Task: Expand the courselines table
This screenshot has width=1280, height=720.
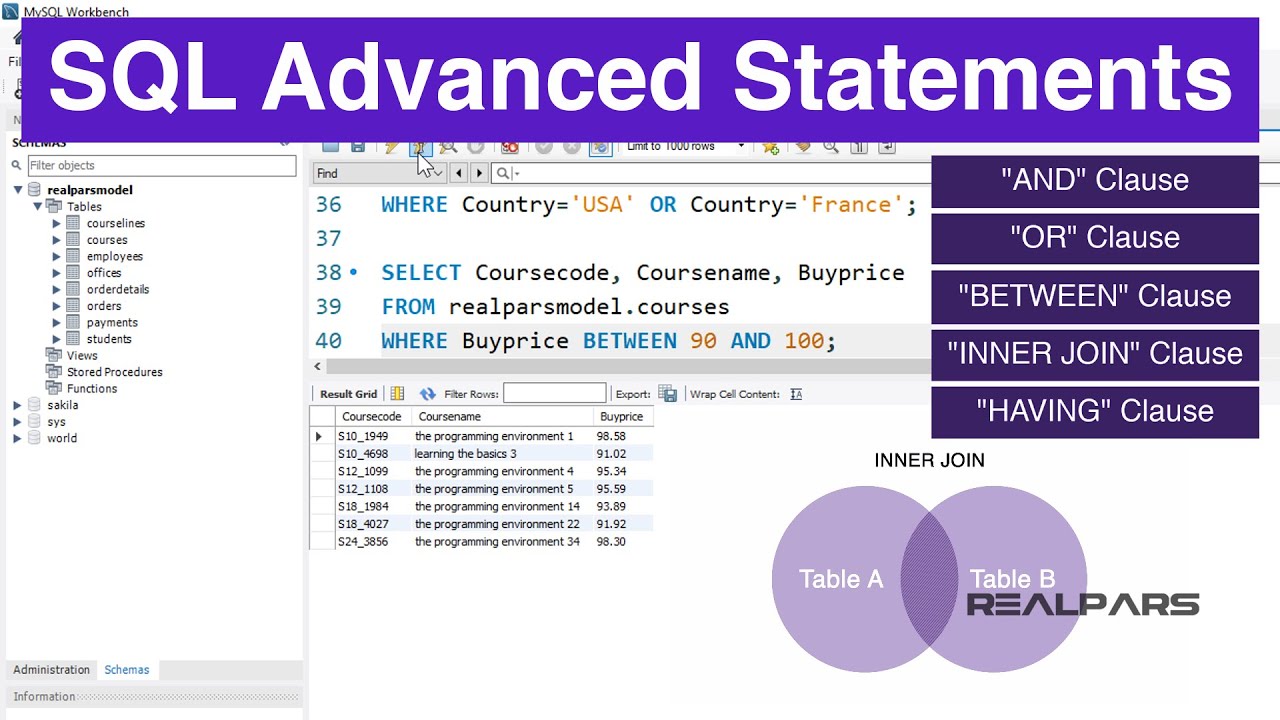Action: tap(57, 224)
